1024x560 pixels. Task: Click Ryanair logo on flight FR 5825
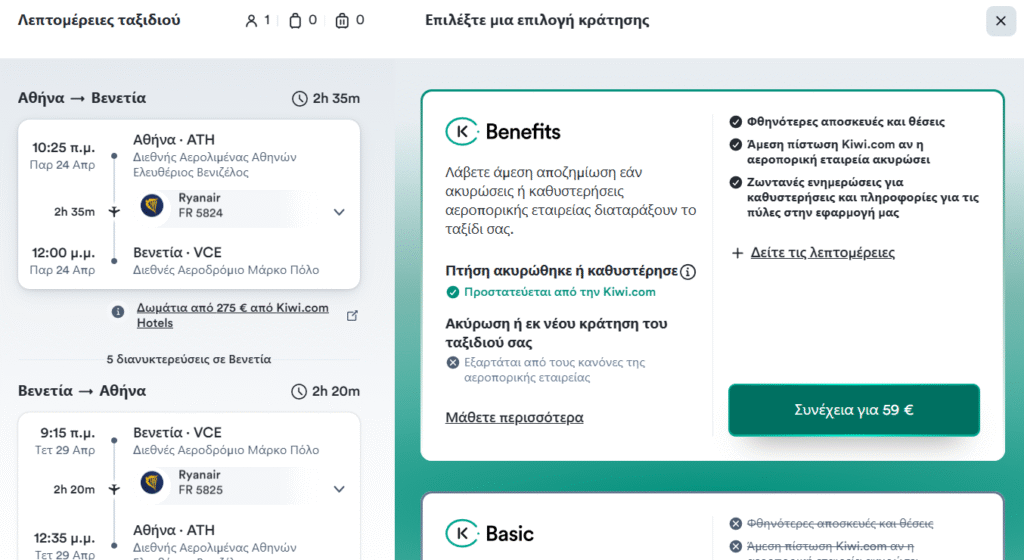153,483
